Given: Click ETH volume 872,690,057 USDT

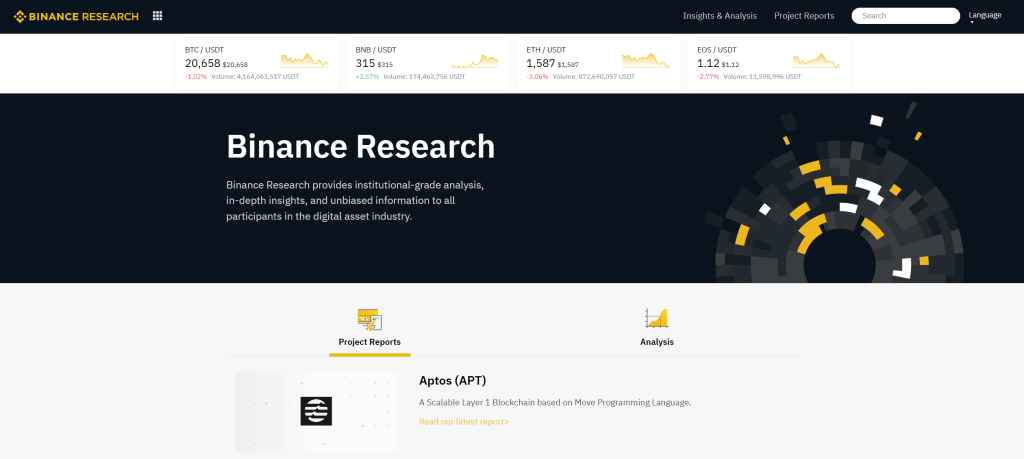Looking at the screenshot, I should (x=594, y=76).
